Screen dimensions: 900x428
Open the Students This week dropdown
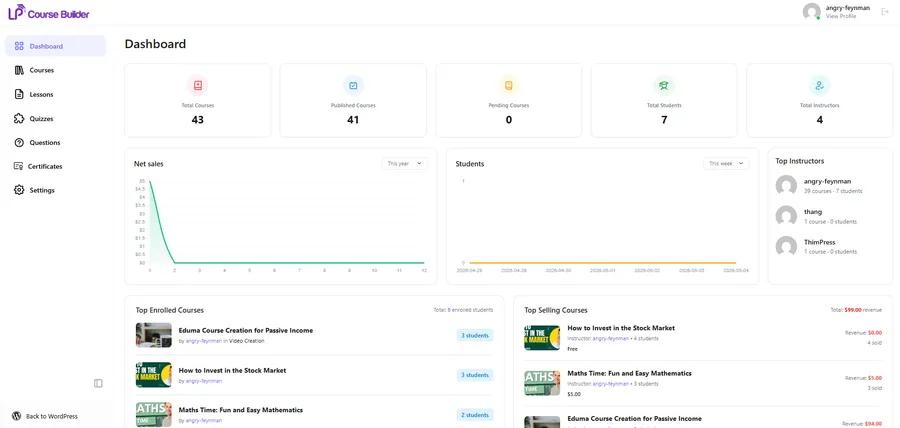[726, 164]
